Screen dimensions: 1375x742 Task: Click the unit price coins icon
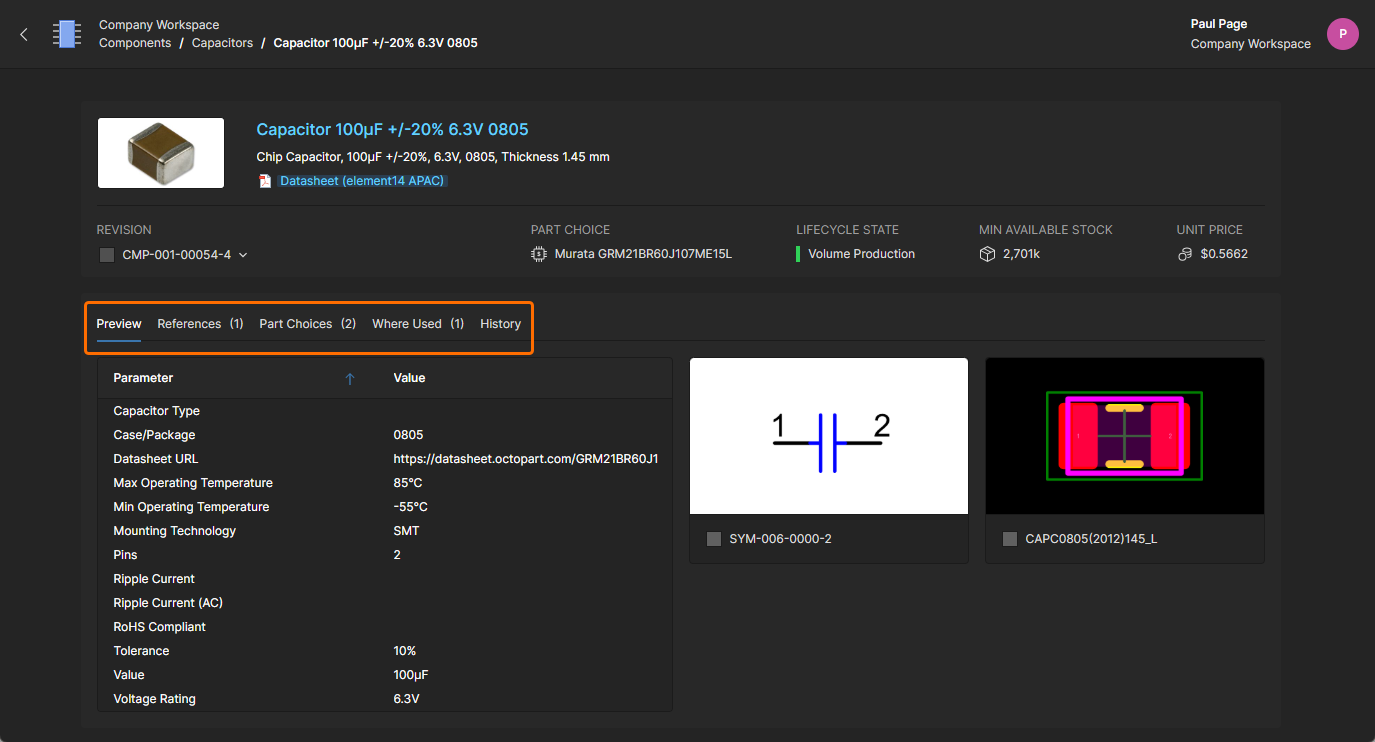1185,254
